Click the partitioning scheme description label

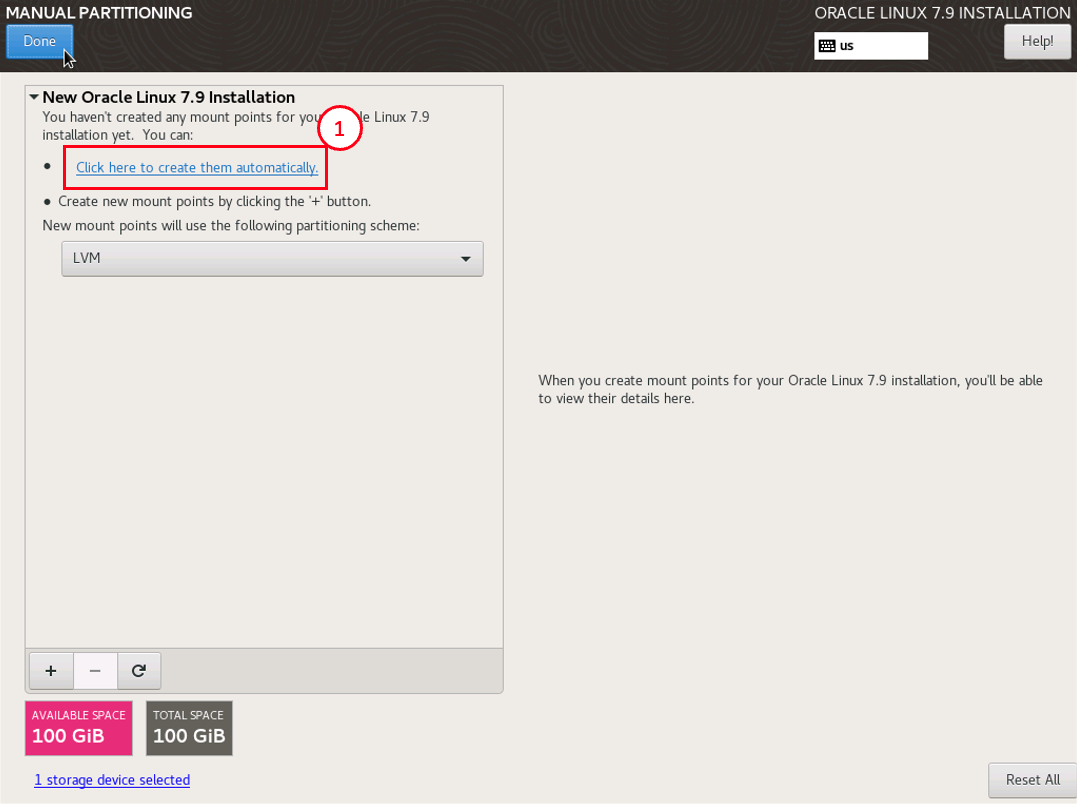coord(231,226)
